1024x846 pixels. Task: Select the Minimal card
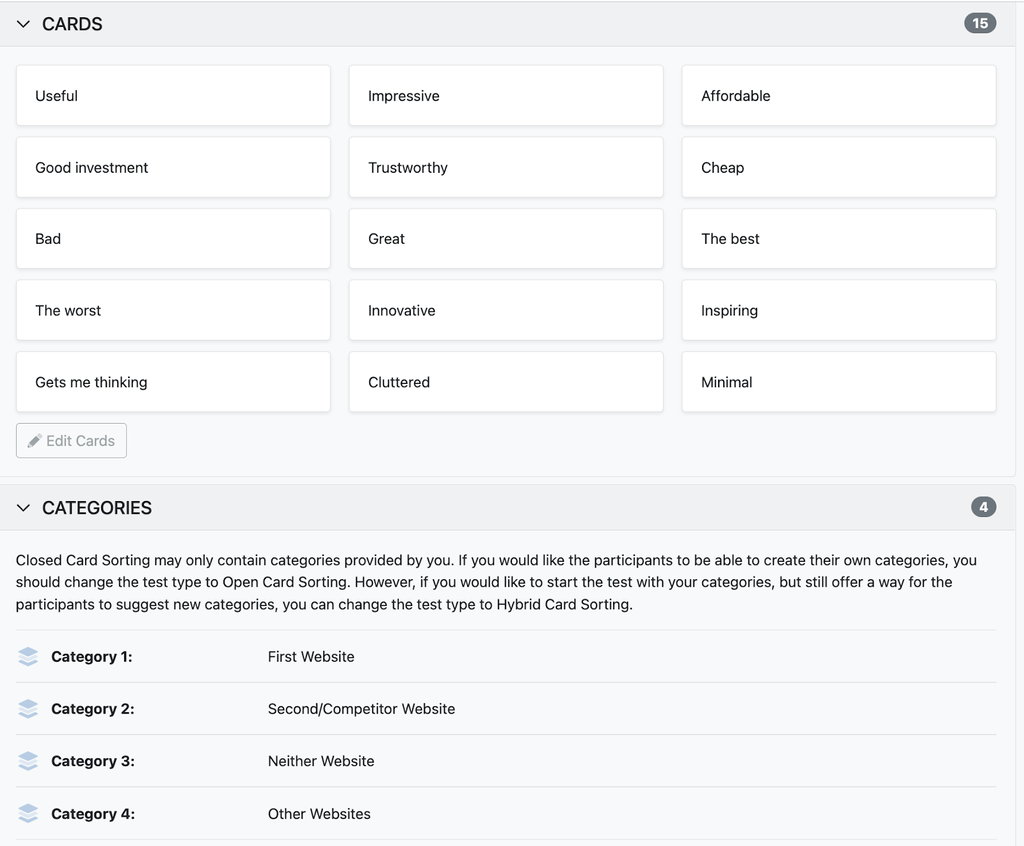pyautogui.click(x=838, y=382)
